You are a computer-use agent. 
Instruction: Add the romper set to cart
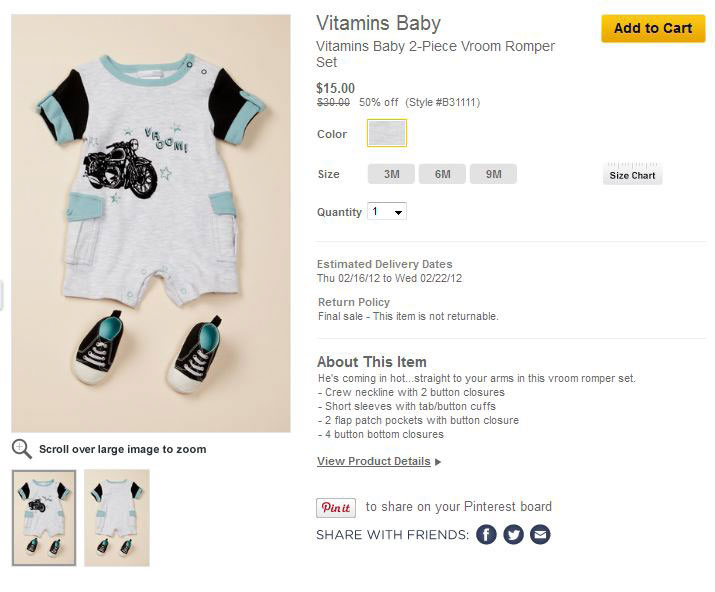(652, 28)
